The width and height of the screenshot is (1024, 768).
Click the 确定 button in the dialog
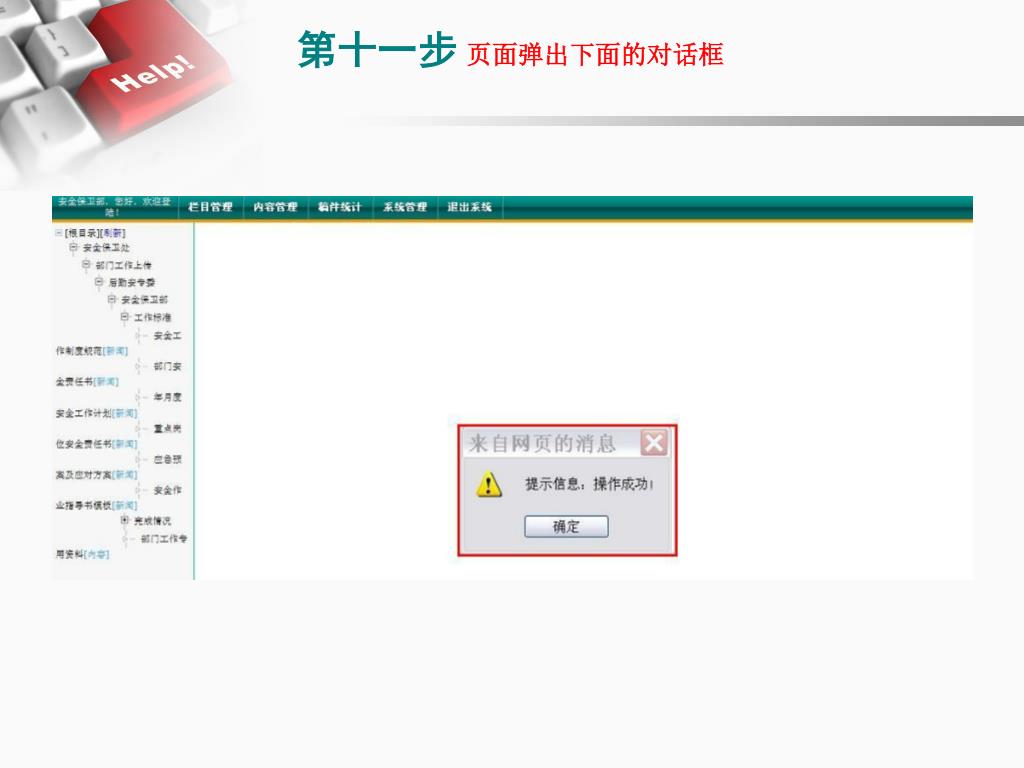566,526
